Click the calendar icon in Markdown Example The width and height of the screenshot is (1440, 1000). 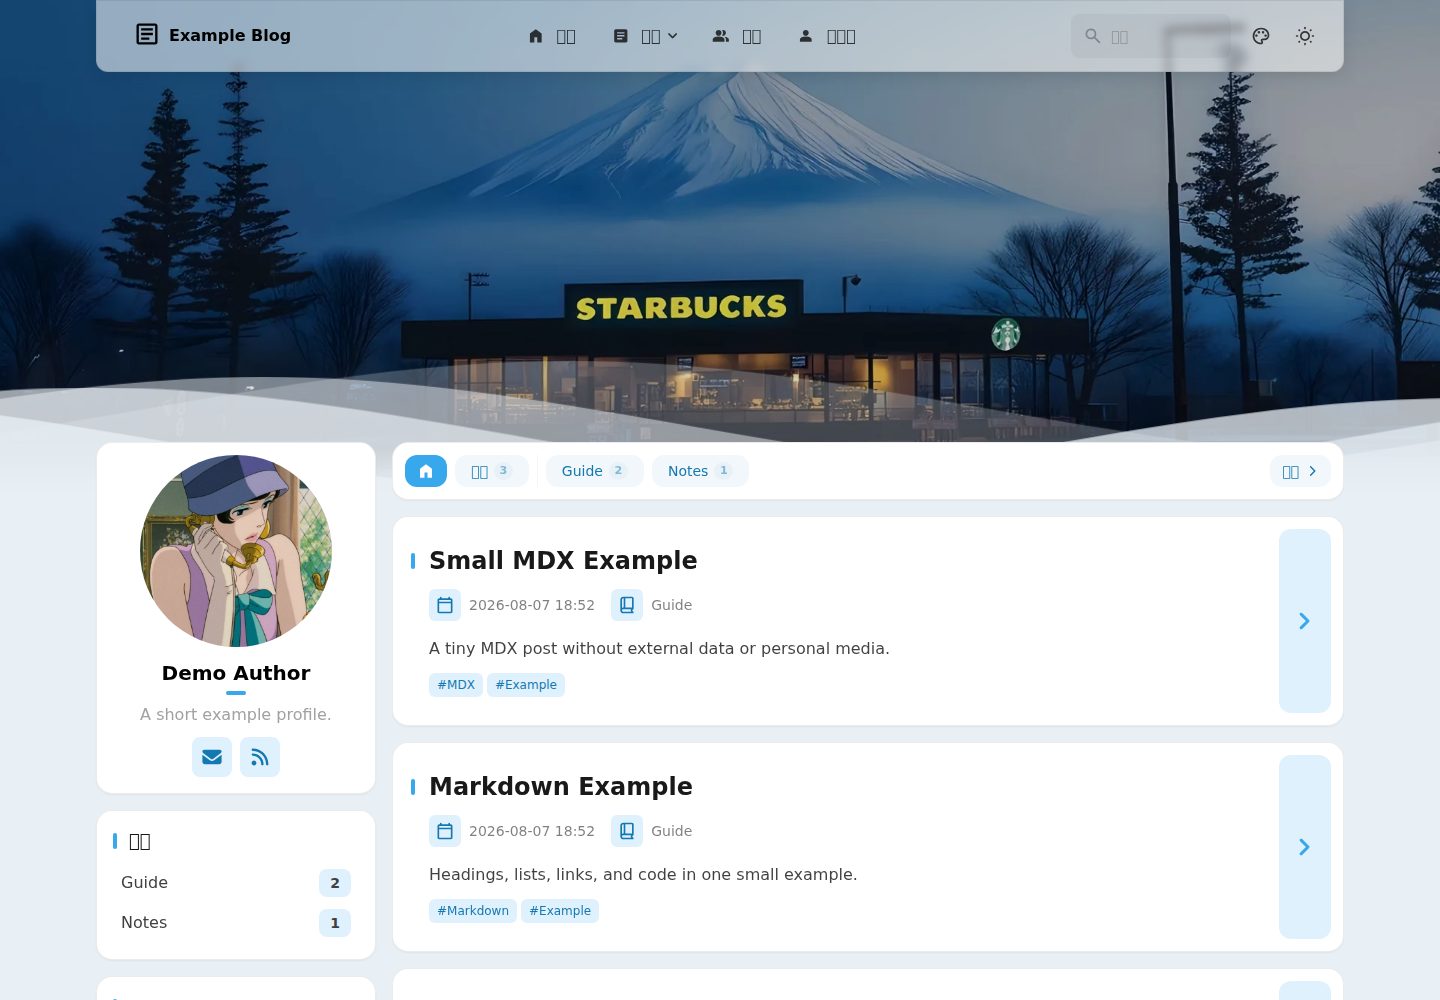click(x=445, y=831)
